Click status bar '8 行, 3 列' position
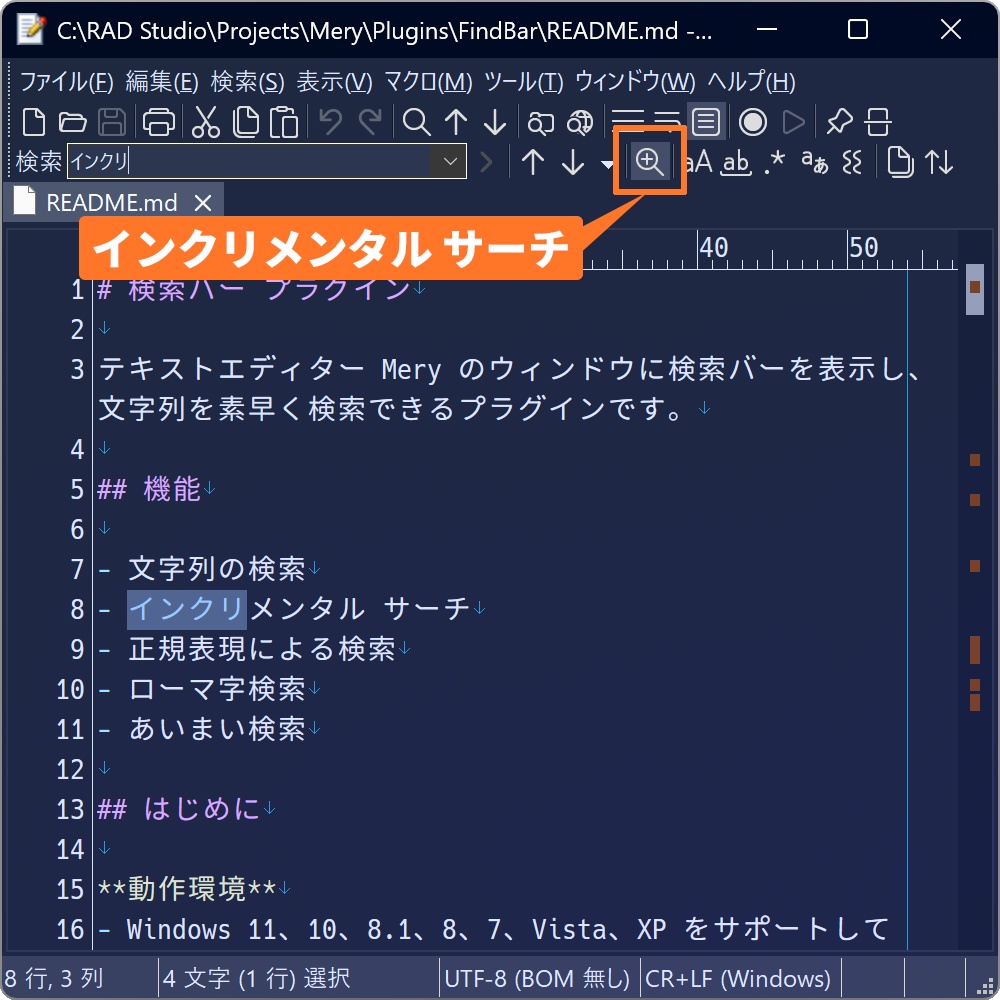This screenshot has width=1000, height=1000. click(x=54, y=978)
